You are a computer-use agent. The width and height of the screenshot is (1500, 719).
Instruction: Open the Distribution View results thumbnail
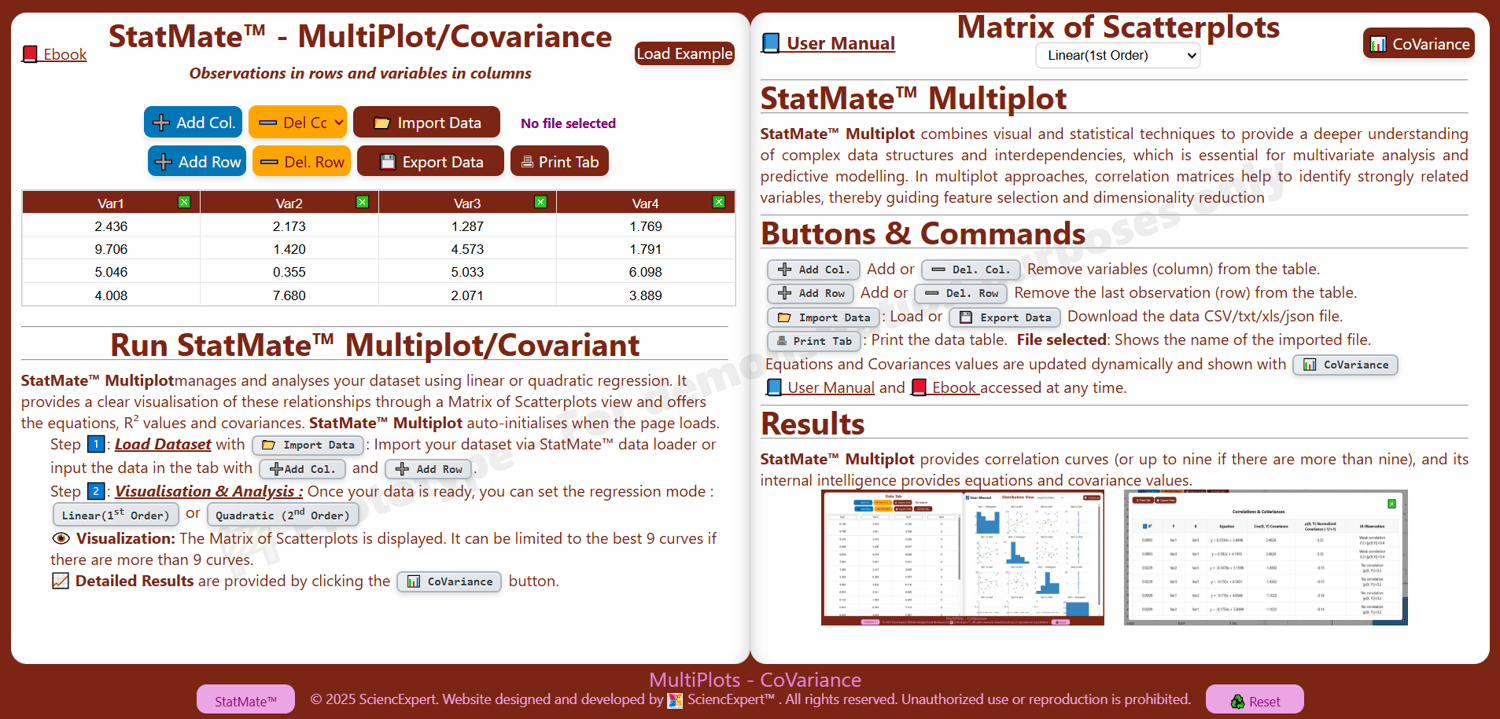pos(962,558)
